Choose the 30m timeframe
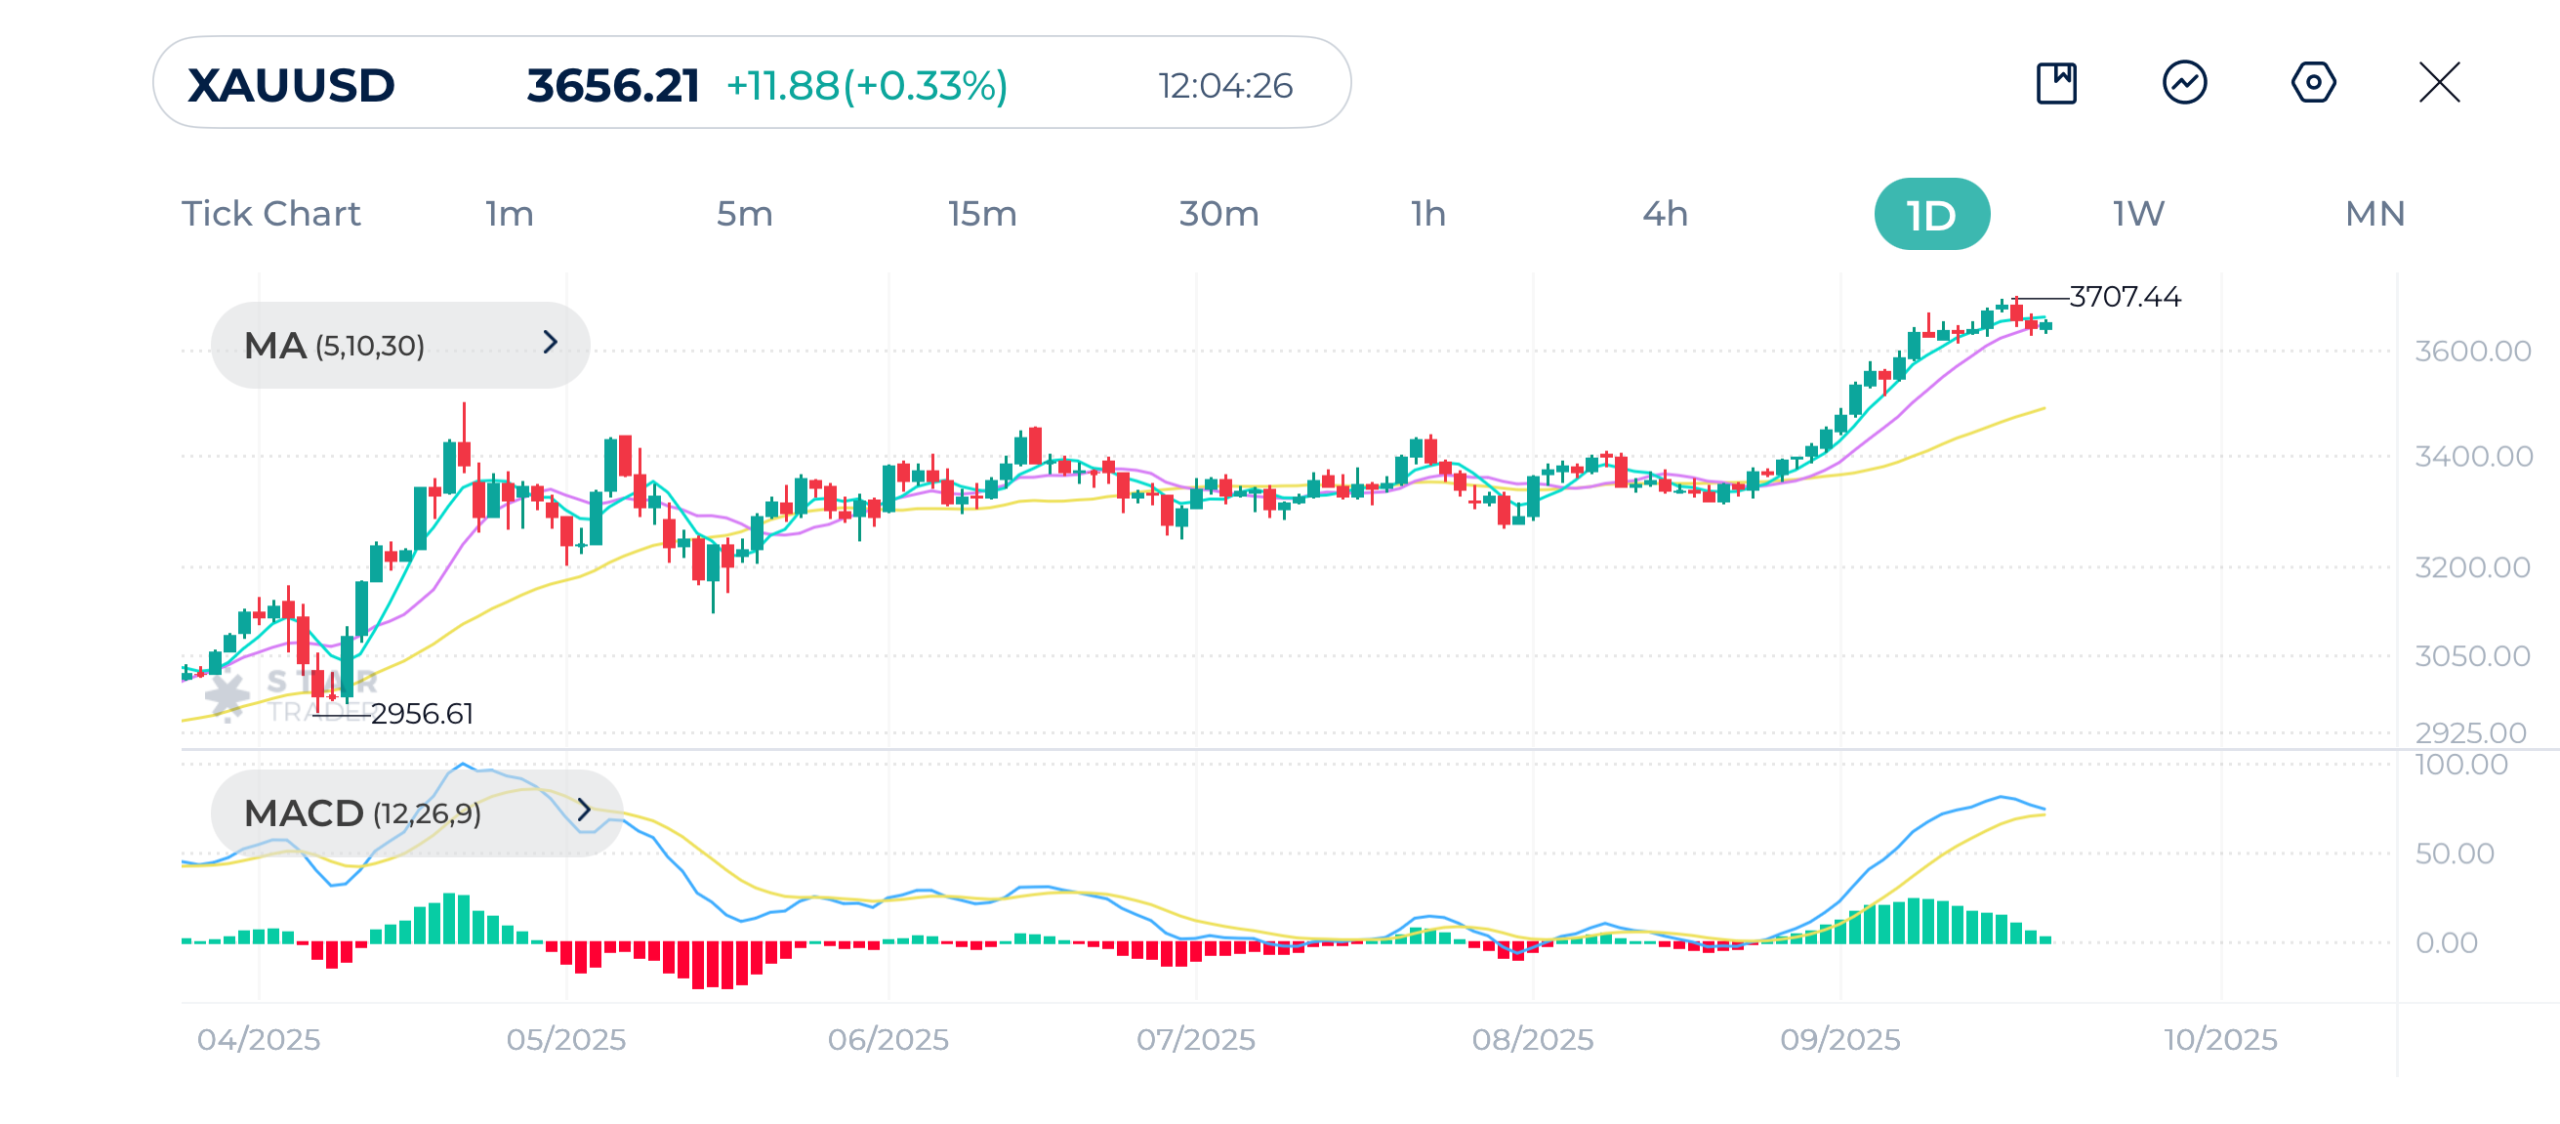Viewport: 2560px width, 1124px height. tap(1218, 214)
